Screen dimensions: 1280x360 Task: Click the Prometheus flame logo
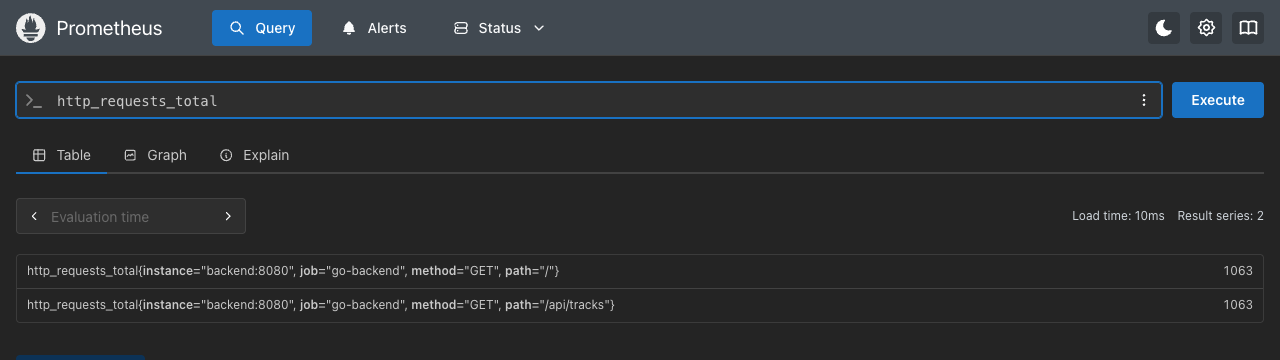pos(31,28)
